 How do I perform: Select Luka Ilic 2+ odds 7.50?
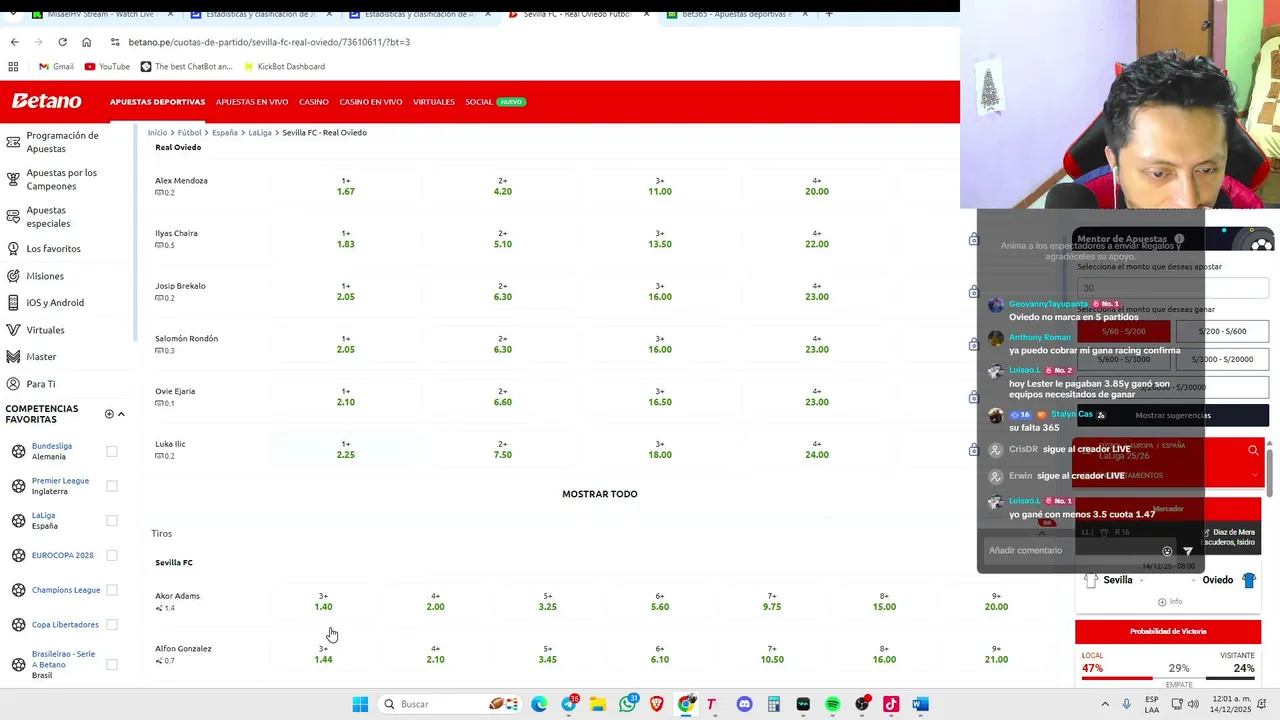[503, 449]
